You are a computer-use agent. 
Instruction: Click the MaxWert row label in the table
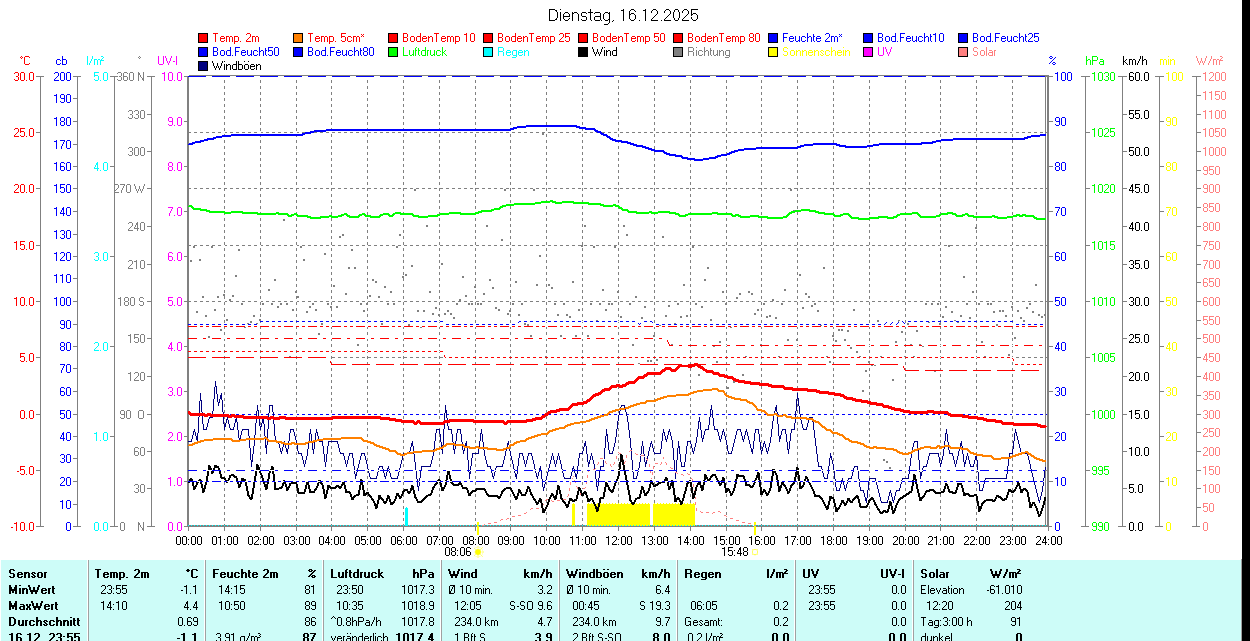[33, 606]
